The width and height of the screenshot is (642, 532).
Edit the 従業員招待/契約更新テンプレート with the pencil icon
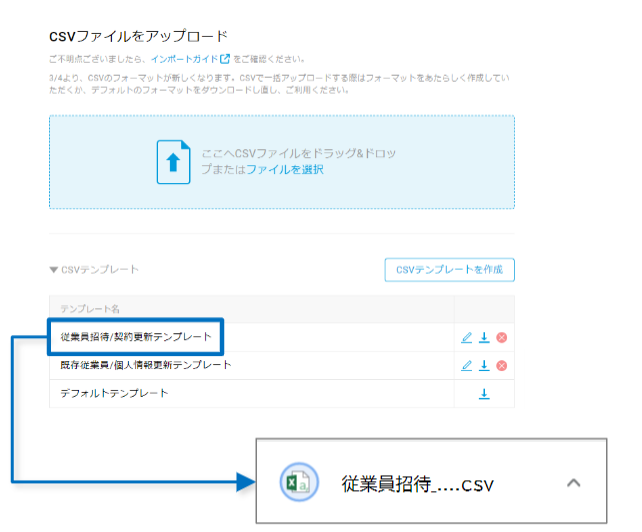pos(466,337)
